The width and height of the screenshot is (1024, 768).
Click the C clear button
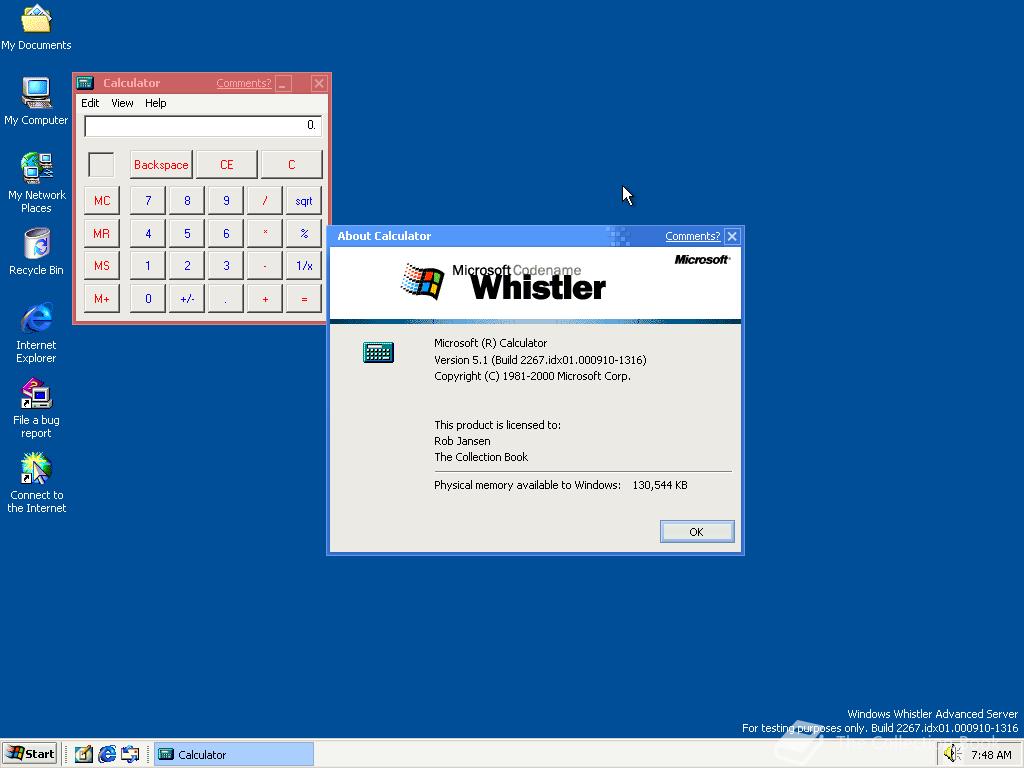(291, 165)
